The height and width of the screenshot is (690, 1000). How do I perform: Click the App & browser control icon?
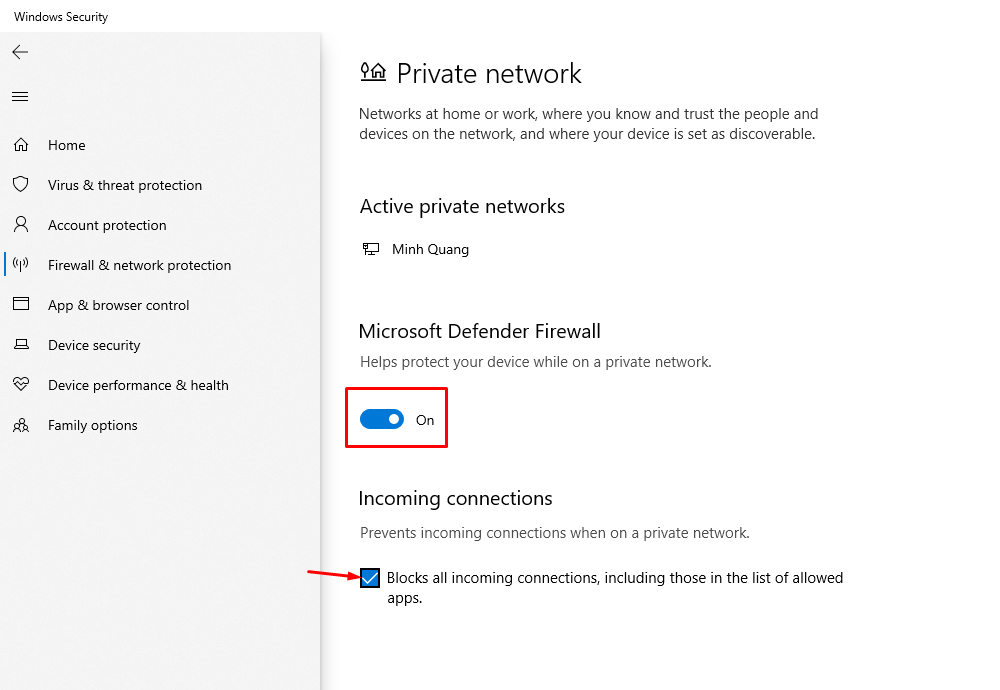21,305
